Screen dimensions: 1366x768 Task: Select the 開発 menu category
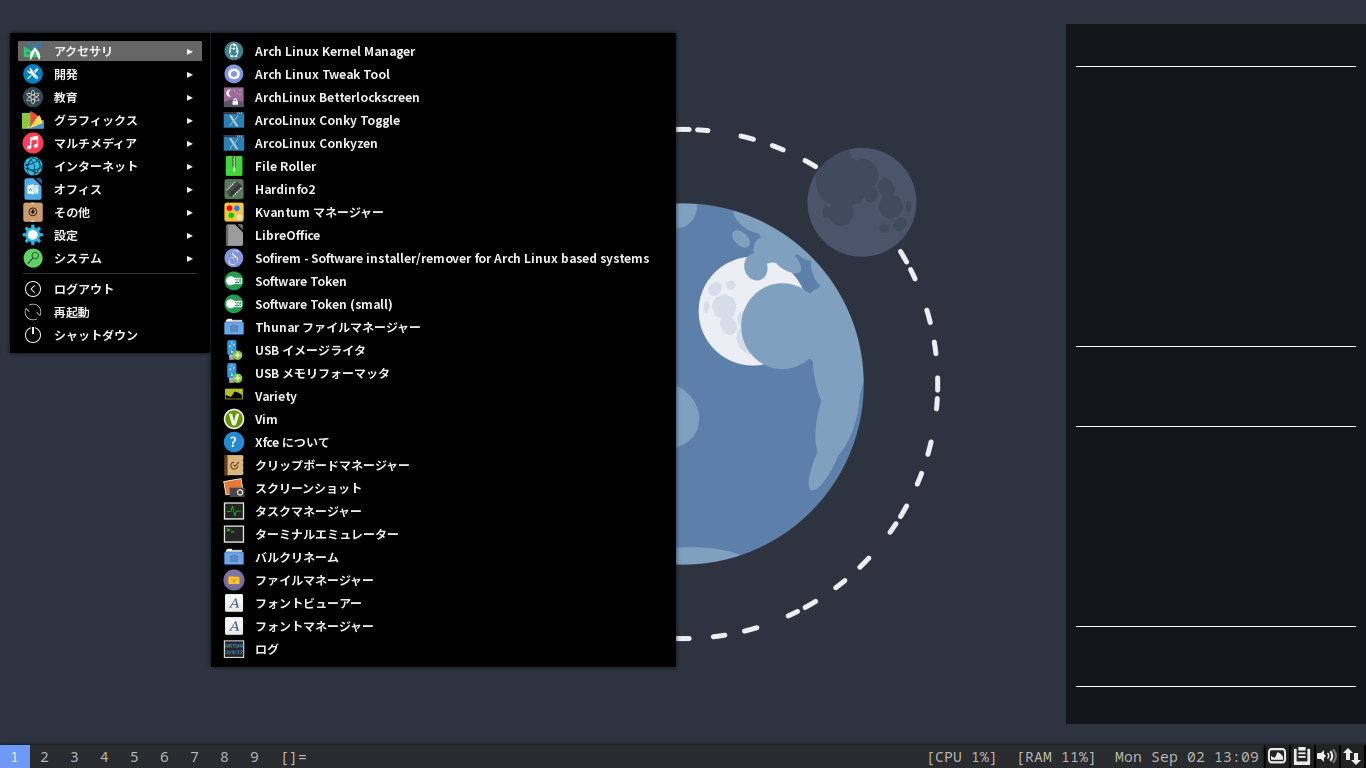(x=110, y=74)
